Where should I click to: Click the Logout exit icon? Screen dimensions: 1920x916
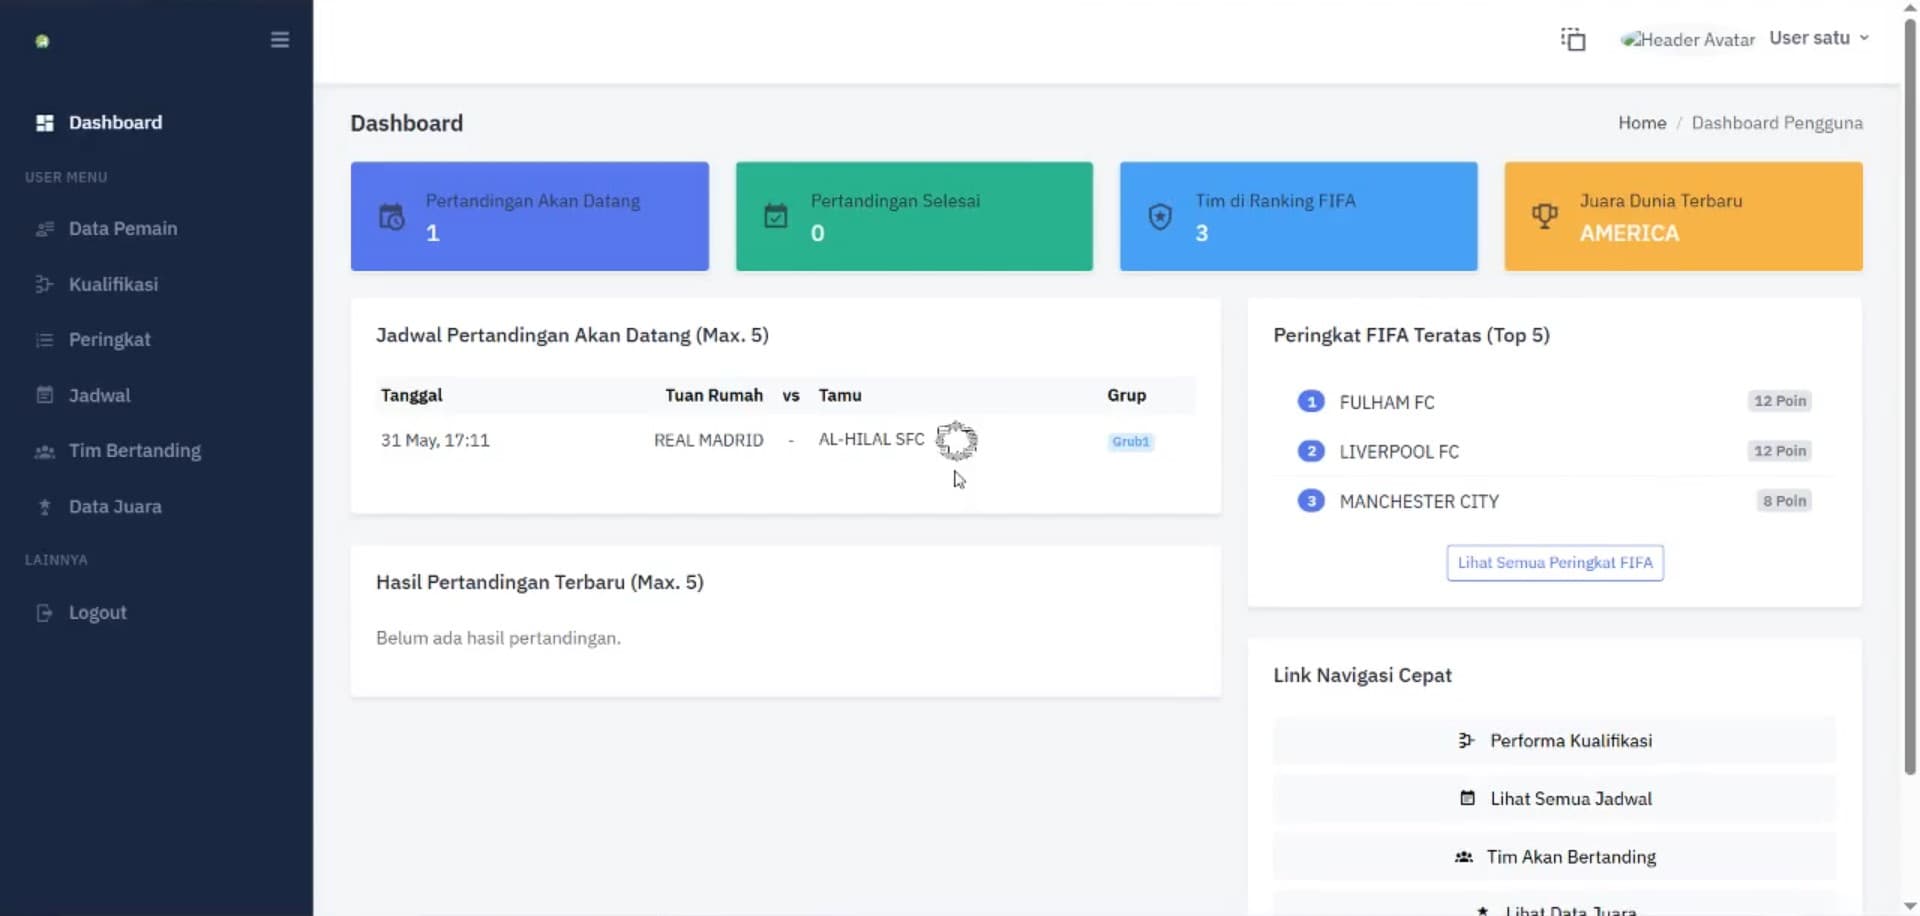point(44,612)
